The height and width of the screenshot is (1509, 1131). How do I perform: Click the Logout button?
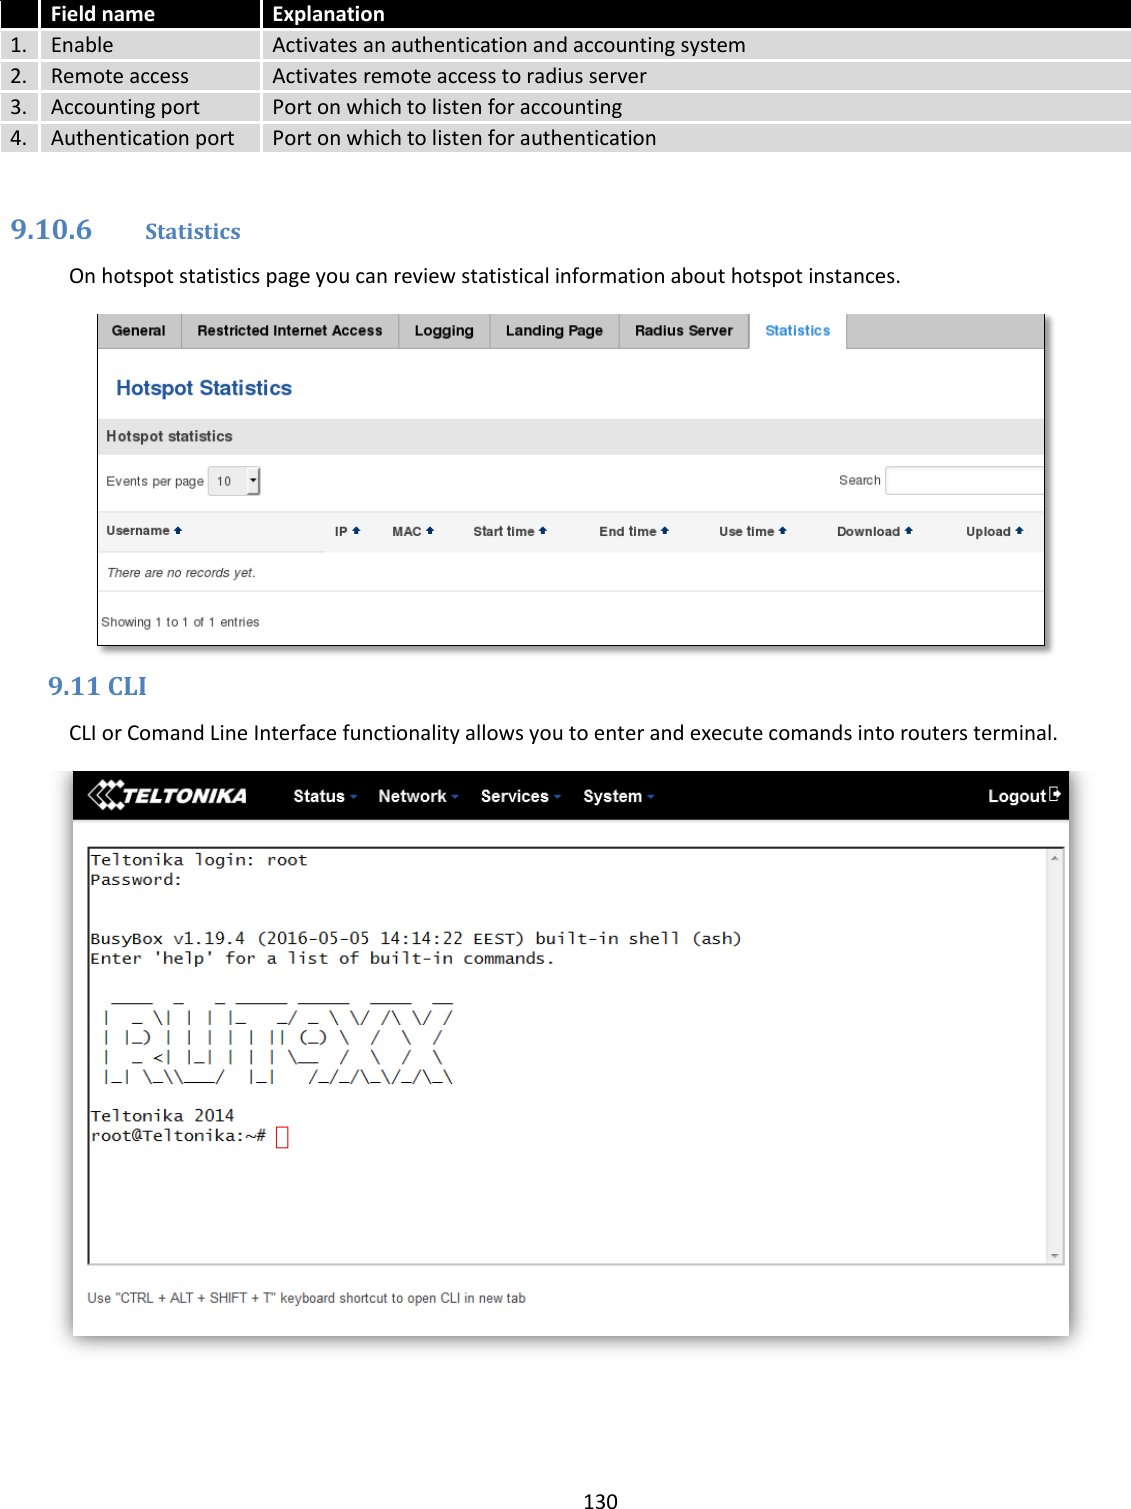(1022, 795)
